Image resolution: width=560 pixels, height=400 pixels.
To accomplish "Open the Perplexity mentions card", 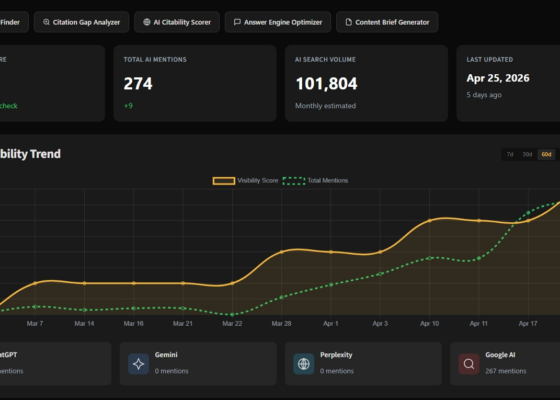I will click(363, 364).
